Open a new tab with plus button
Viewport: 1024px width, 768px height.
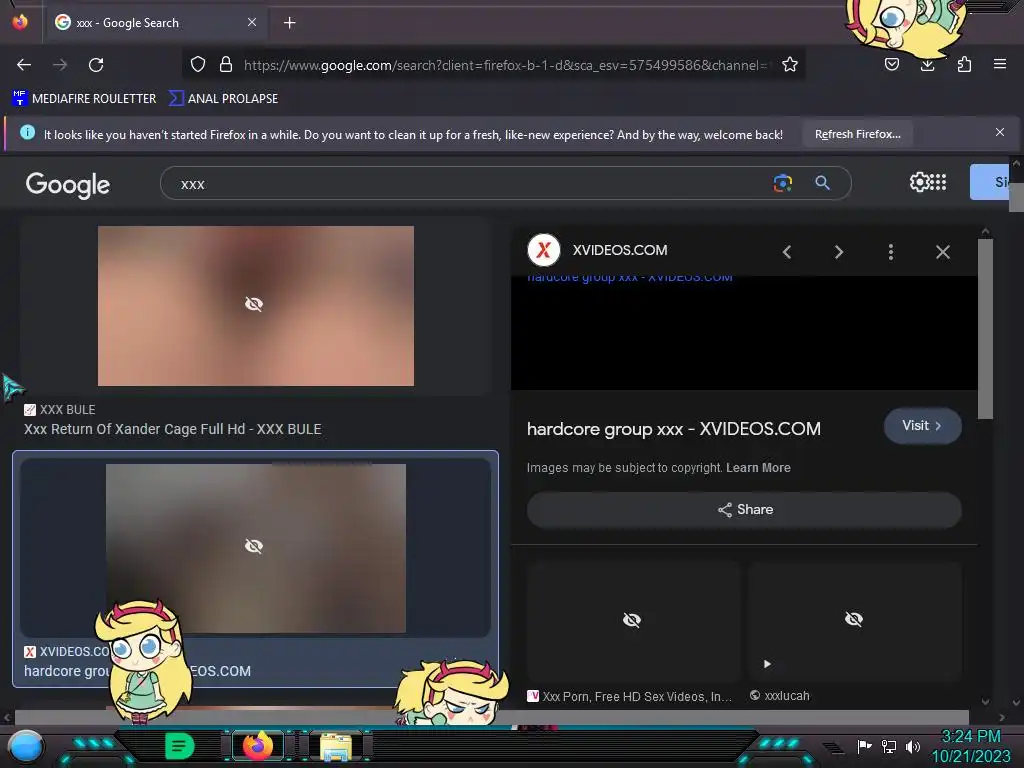(289, 23)
